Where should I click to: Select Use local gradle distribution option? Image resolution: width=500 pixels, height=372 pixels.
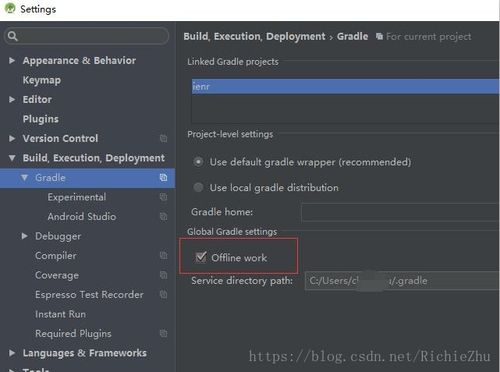pos(198,188)
